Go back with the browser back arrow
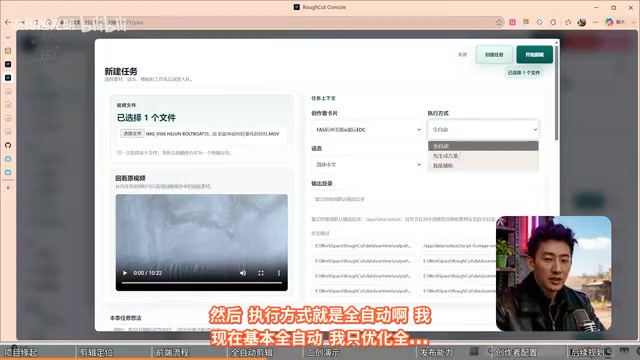 point(7,22)
